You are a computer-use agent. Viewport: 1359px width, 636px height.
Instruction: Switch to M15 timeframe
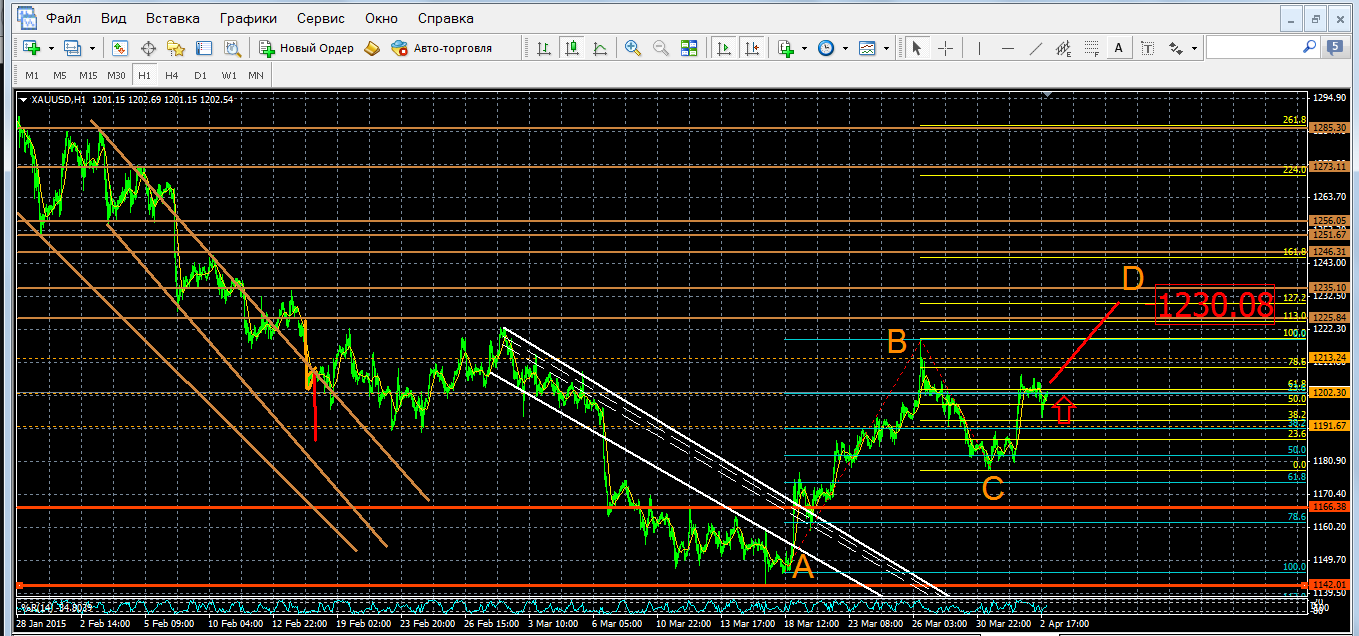point(88,76)
